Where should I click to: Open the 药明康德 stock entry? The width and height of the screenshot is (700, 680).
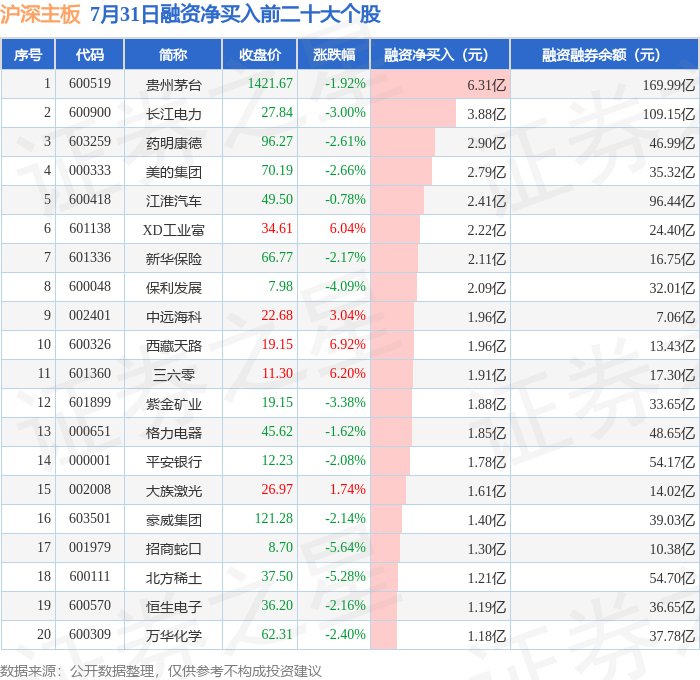pyautogui.click(x=173, y=142)
